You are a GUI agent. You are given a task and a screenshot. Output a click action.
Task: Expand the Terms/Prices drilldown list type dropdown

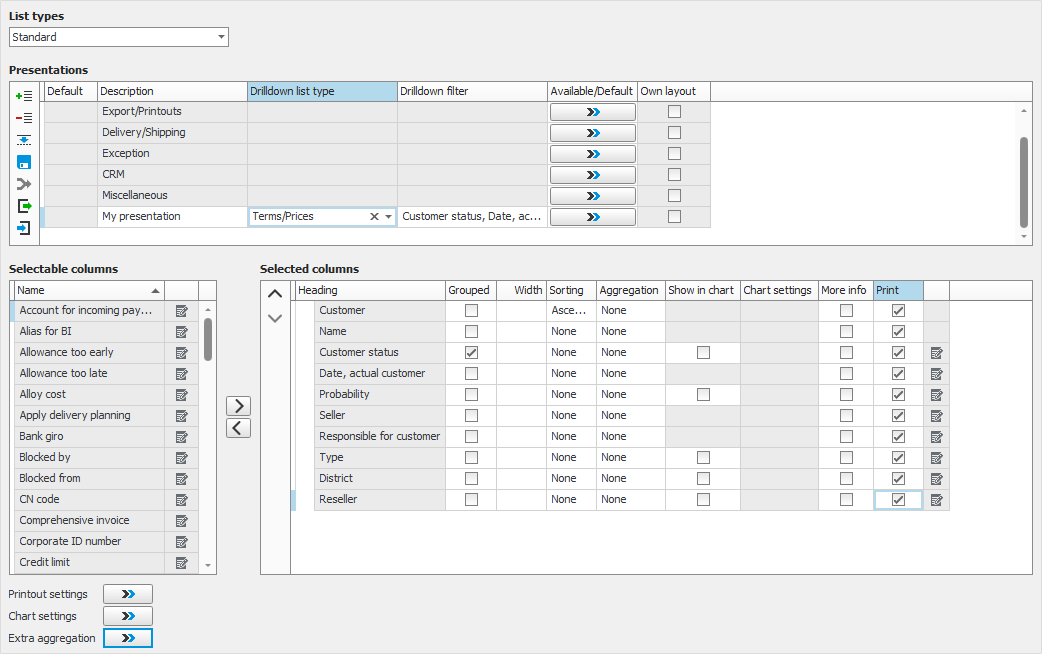[389, 217]
